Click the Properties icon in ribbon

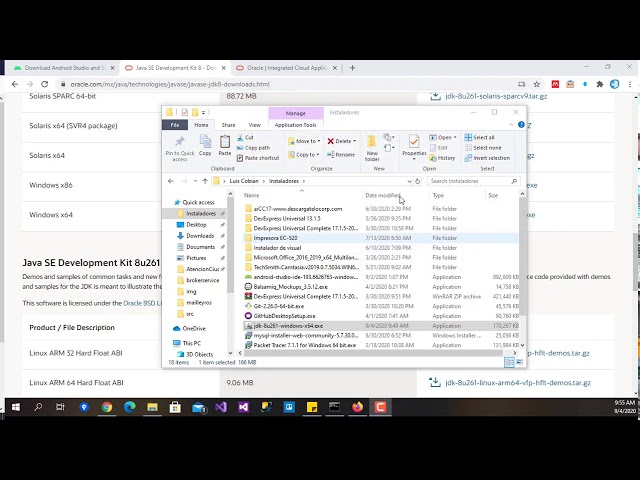point(414,141)
